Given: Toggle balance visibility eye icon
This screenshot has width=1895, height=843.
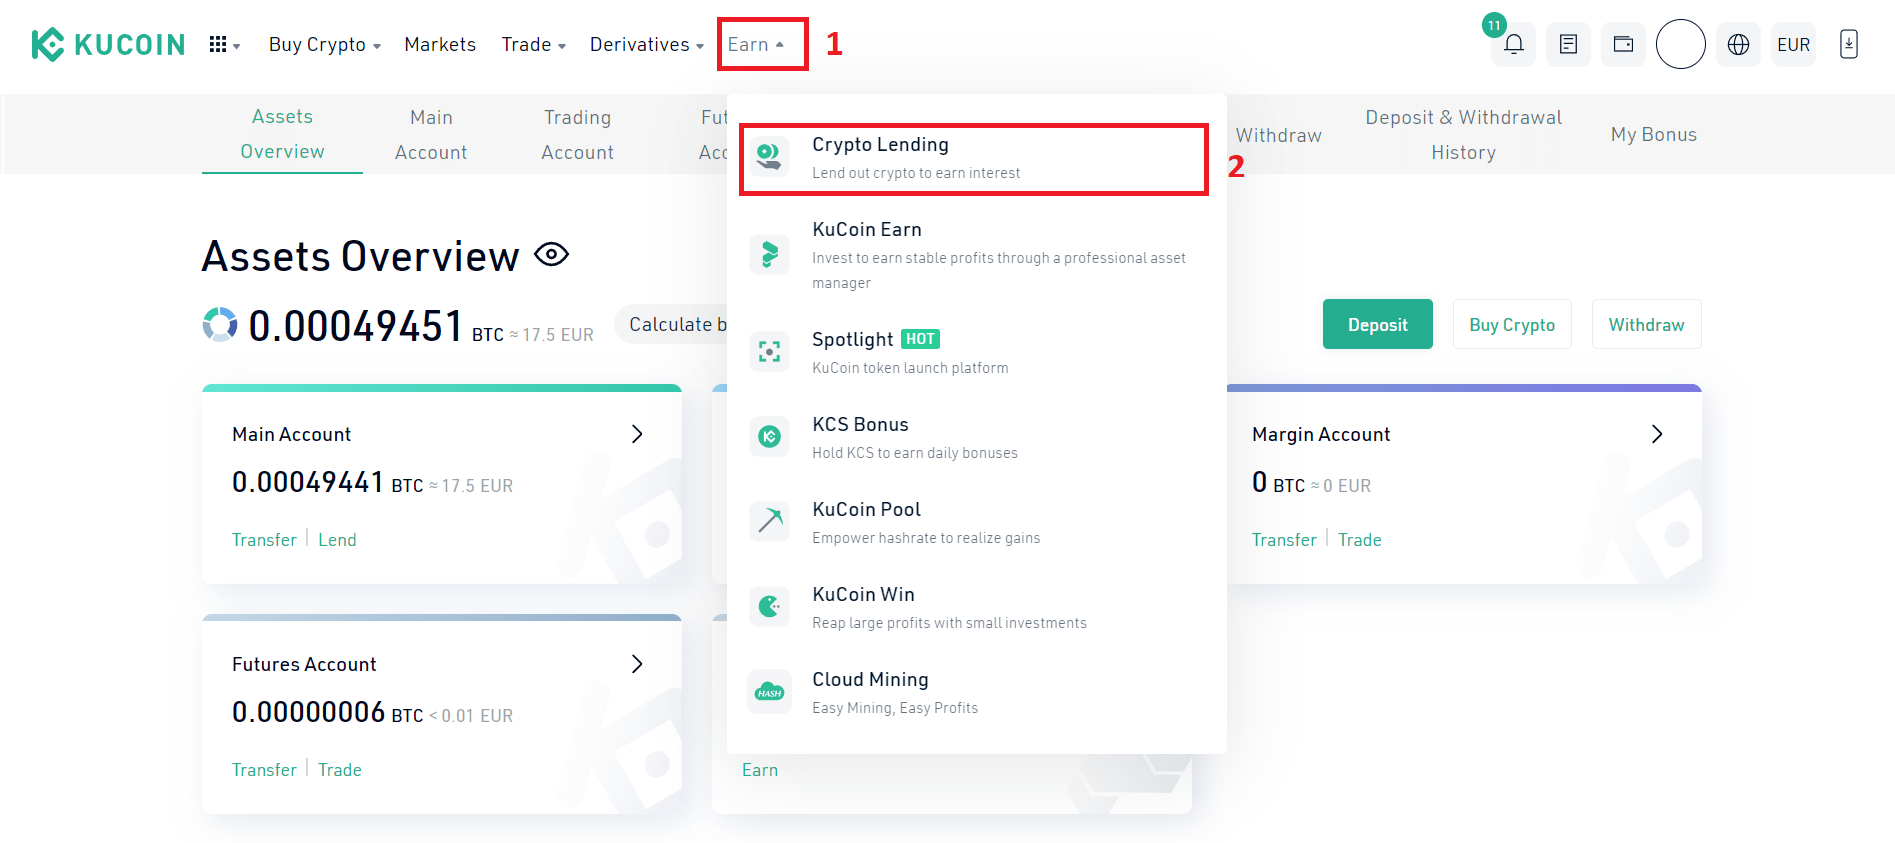Looking at the screenshot, I should 551,254.
